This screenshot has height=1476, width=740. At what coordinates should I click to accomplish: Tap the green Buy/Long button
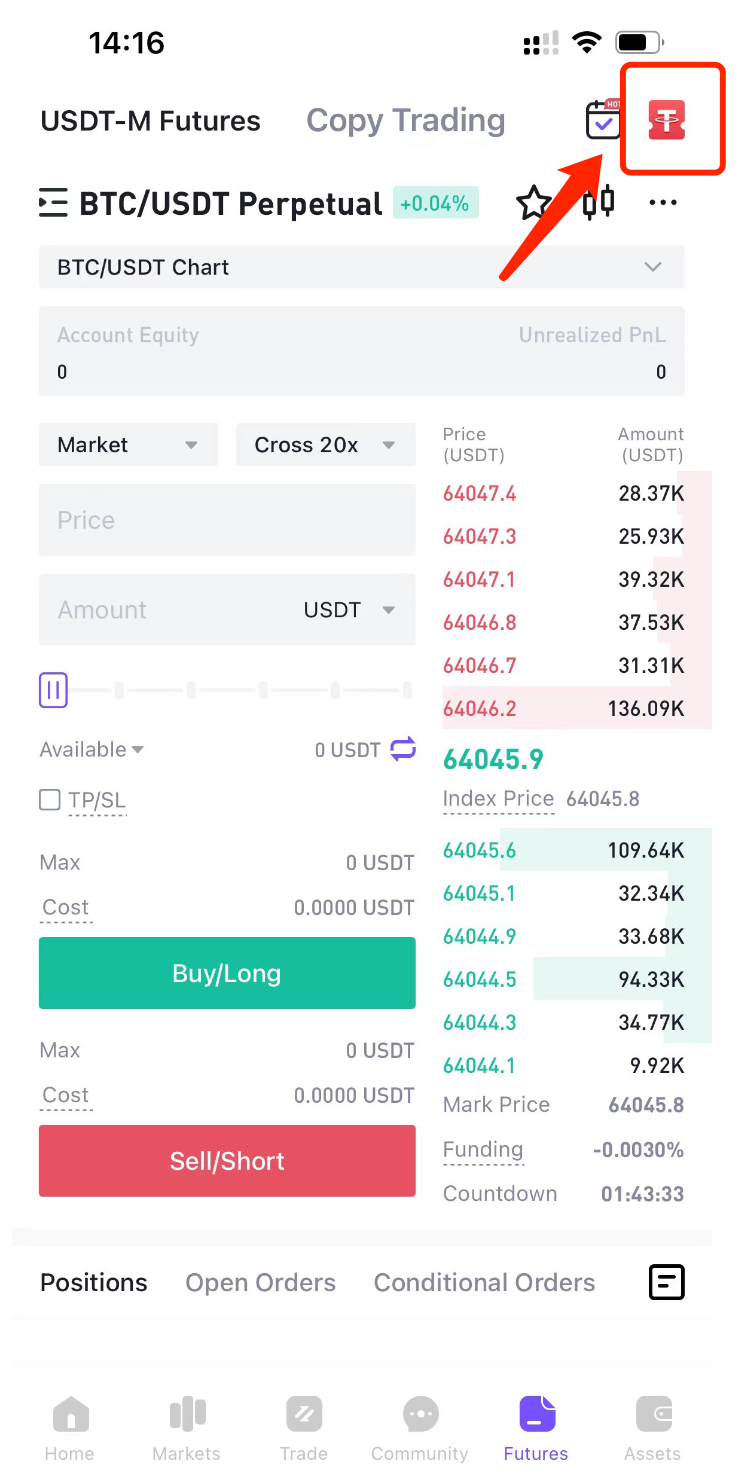(x=227, y=973)
